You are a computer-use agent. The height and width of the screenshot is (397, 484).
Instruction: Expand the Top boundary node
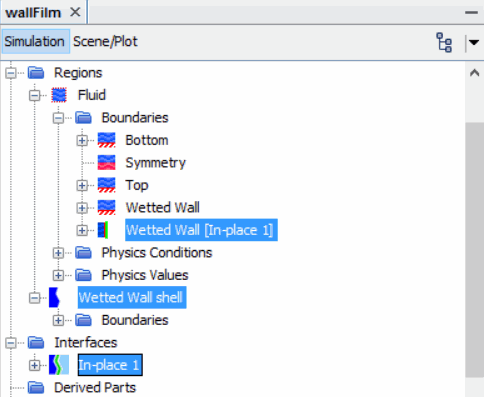coord(82,186)
